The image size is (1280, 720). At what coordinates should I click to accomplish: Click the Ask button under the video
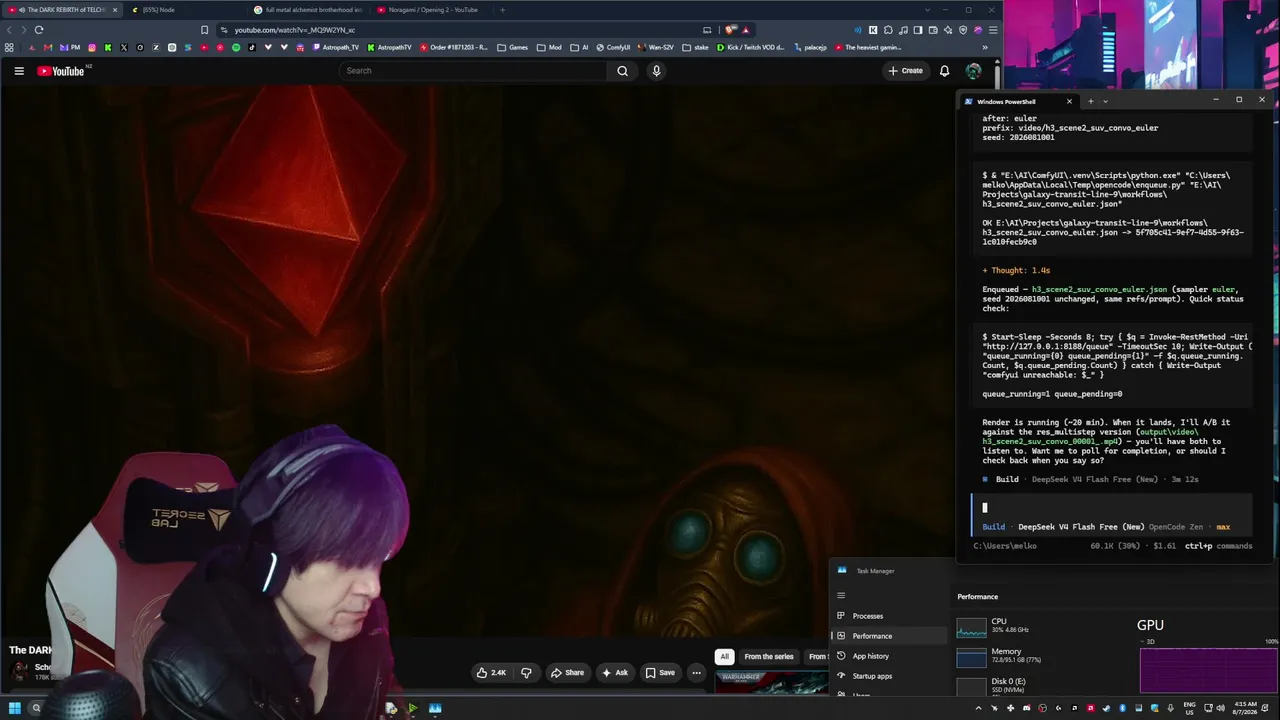(615, 673)
